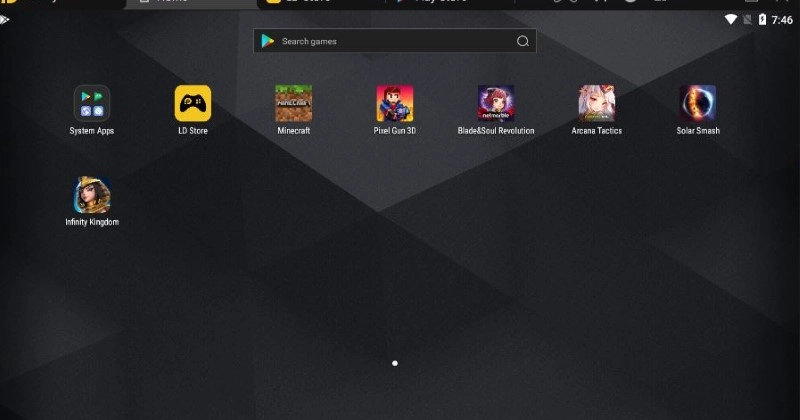Click the Arcana Tactics label text
Viewport: 800px width, 420px height.
[x=596, y=131]
